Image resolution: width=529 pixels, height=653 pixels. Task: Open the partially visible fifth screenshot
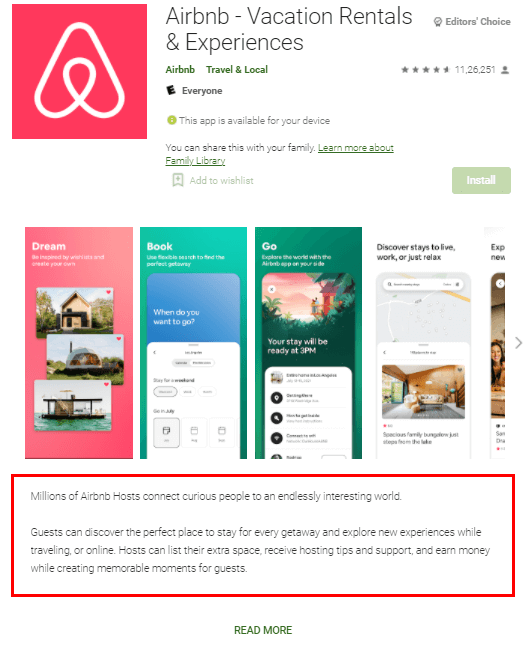point(495,343)
